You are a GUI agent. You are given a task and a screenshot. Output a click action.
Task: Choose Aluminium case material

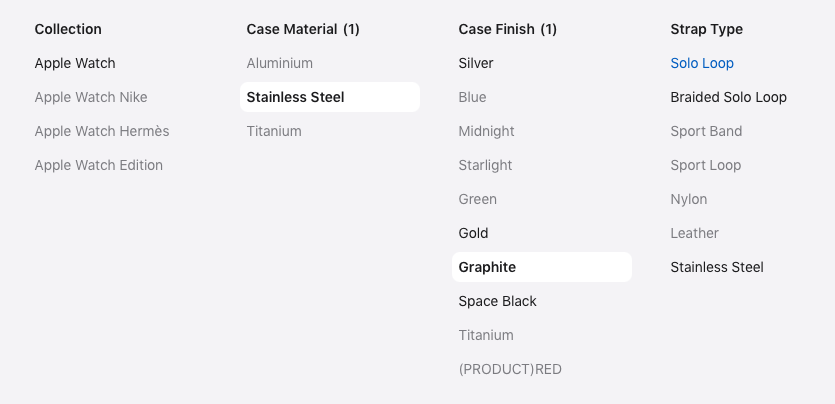point(280,63)
